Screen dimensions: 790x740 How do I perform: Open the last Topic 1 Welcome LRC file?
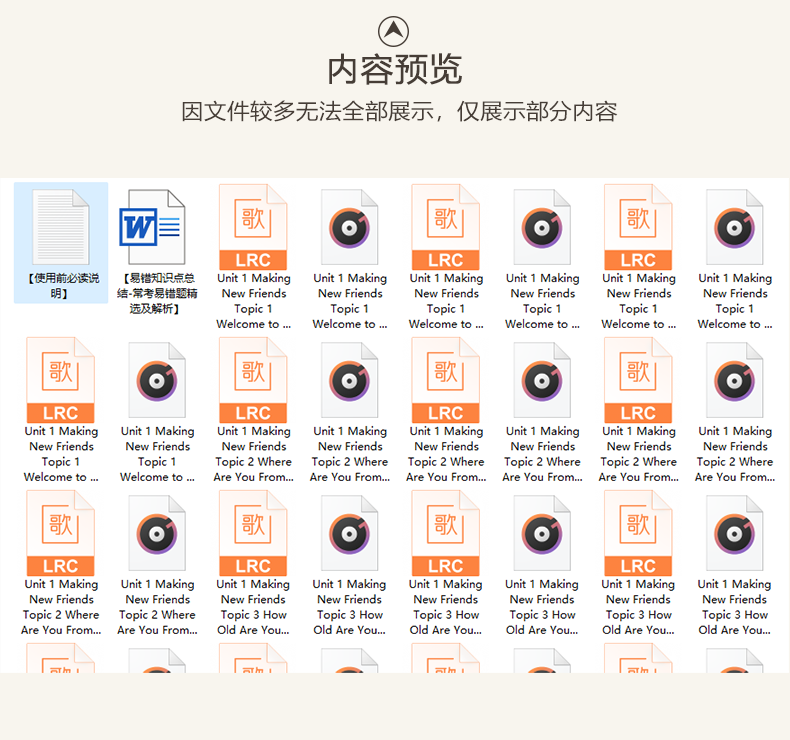[60, 410]
